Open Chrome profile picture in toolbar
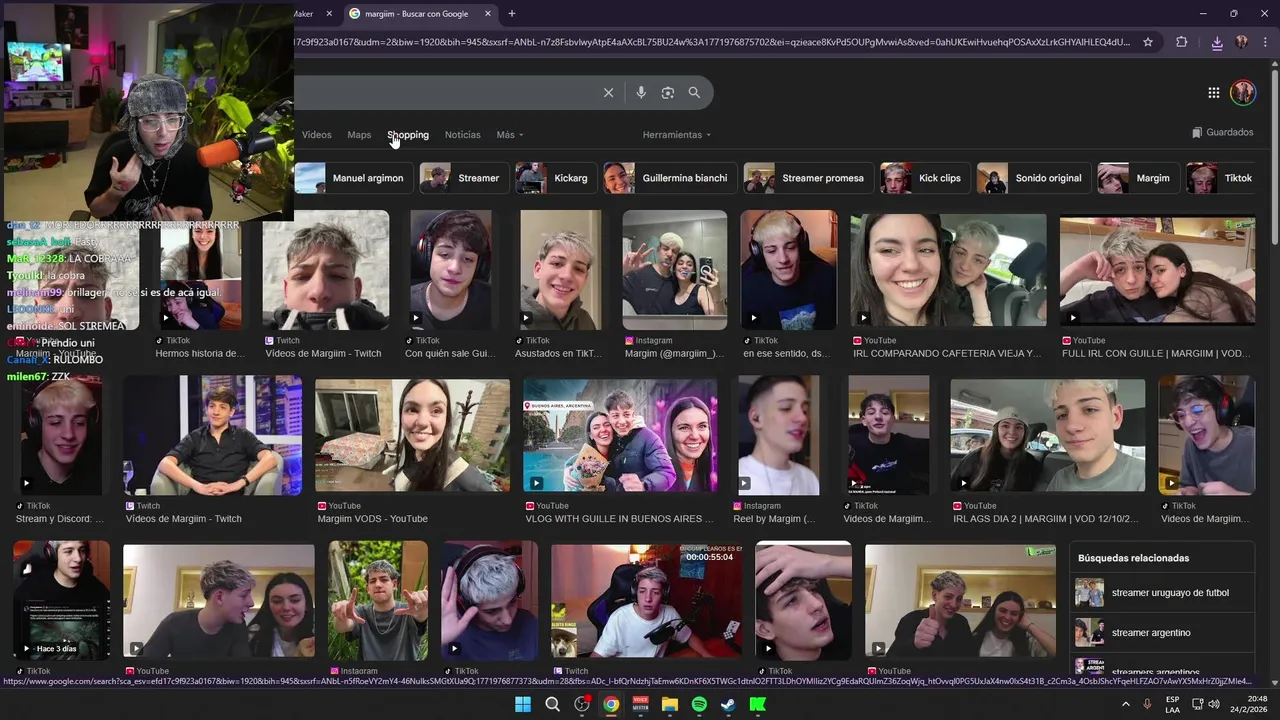The width and height of the screenshot is (1280, 720). [x=1242, y=42]
